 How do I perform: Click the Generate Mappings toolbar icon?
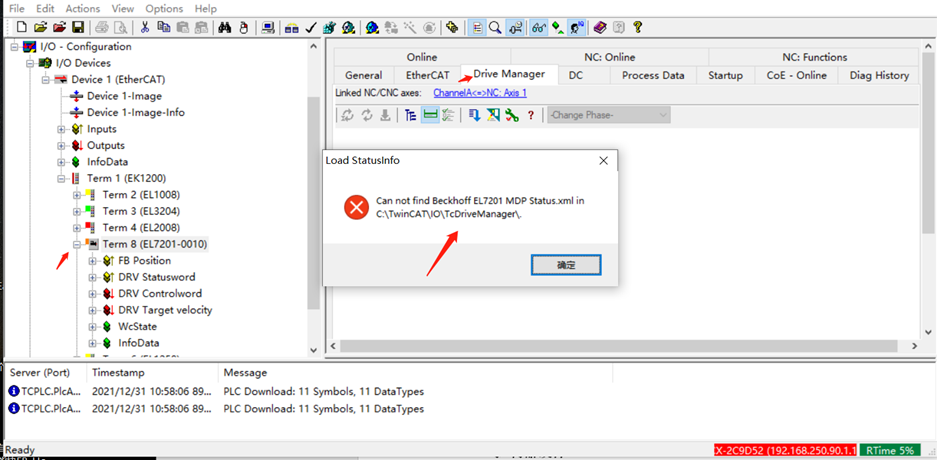click(x=292, y=27)
